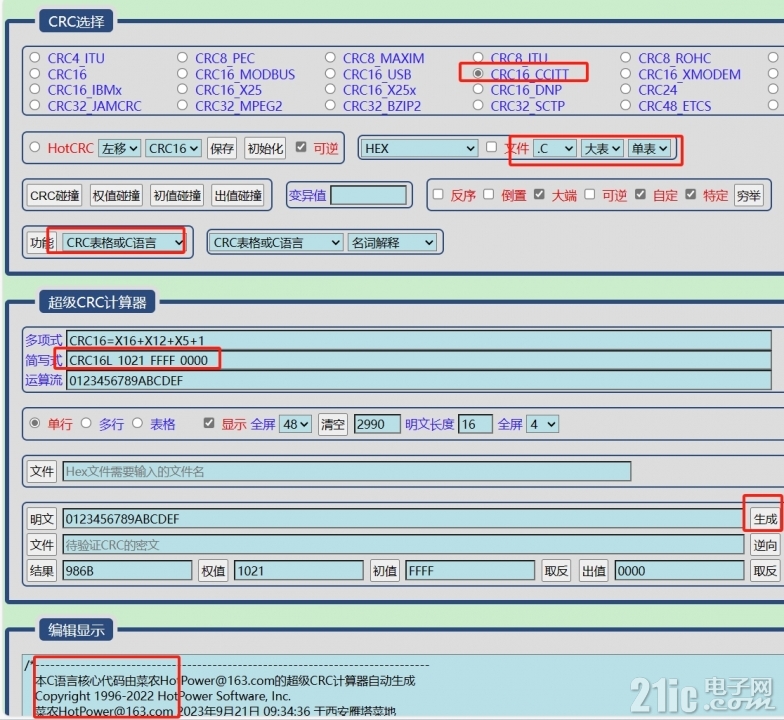This screenshot has width=784, height=720.
Task: Choose the CRC16_IBMx radio option
Action: coord(34,90)
